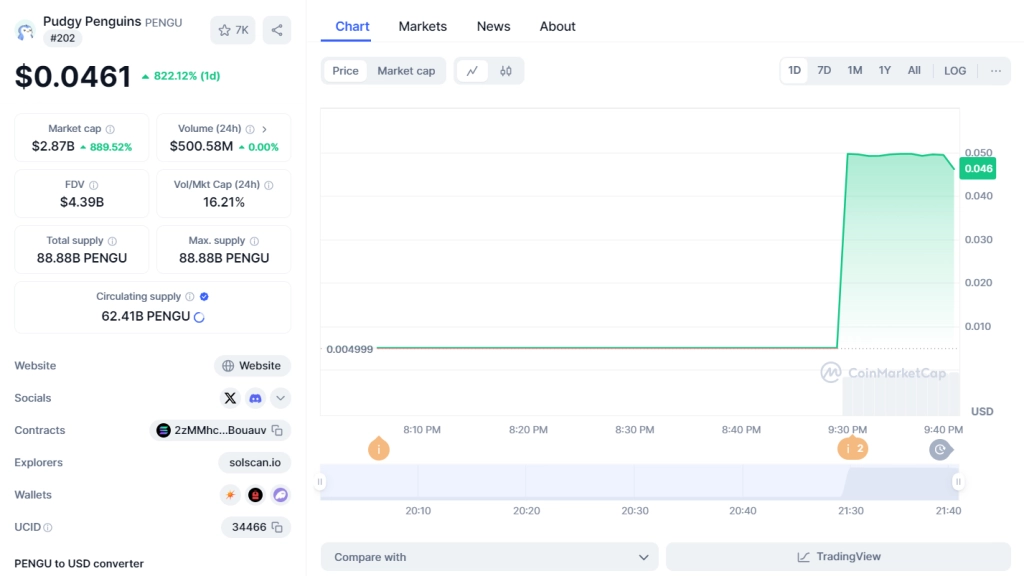Select Price chart mode
Viewport: 1024px width, 576px height.
(345, 71)
